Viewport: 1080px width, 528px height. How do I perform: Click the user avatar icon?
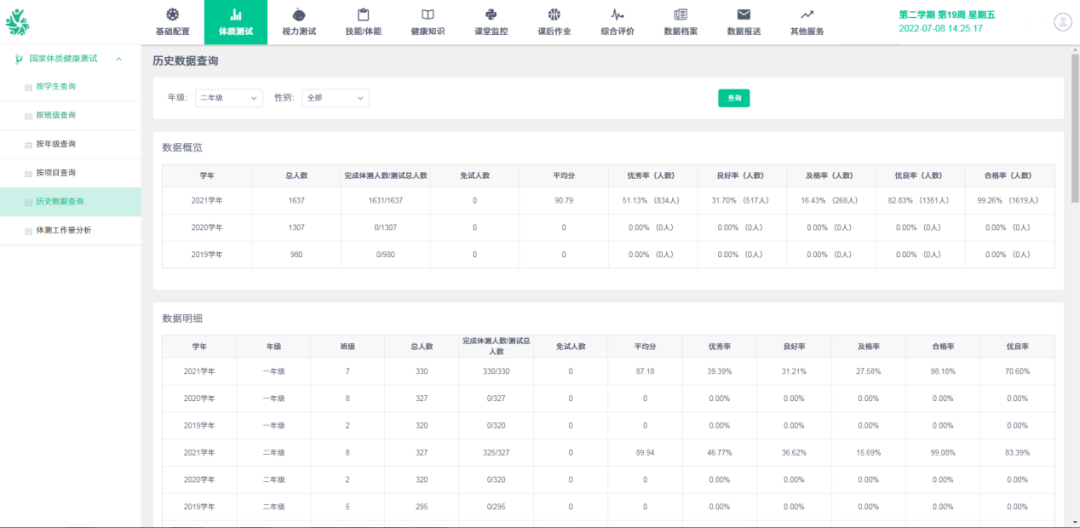[1062, 22]
